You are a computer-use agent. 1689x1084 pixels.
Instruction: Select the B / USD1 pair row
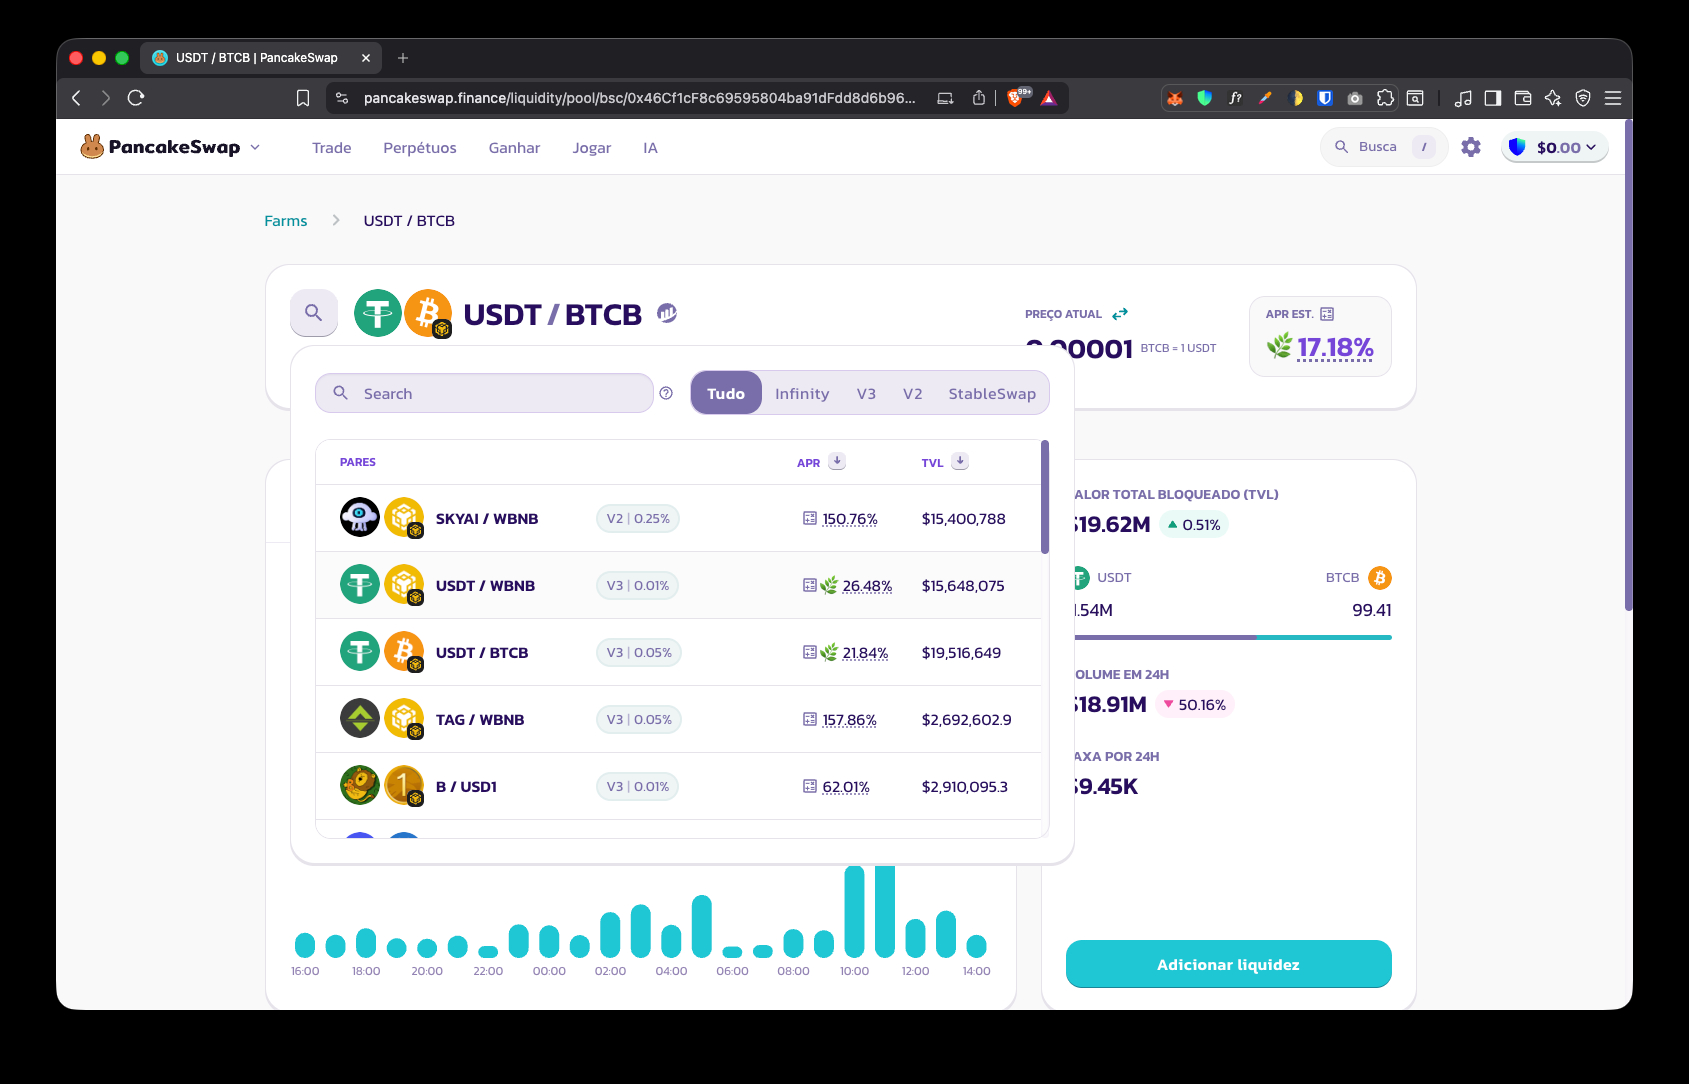coord(678,786)
